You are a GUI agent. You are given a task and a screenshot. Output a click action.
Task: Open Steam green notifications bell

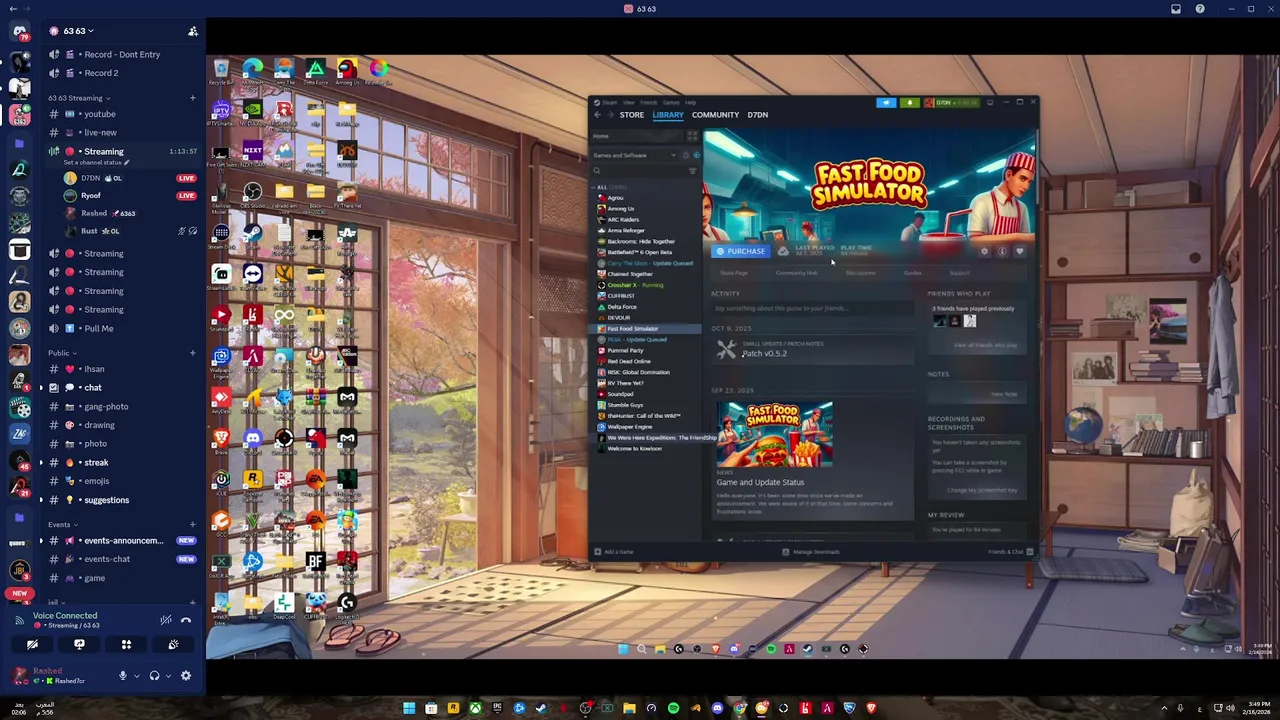[909, 102]
